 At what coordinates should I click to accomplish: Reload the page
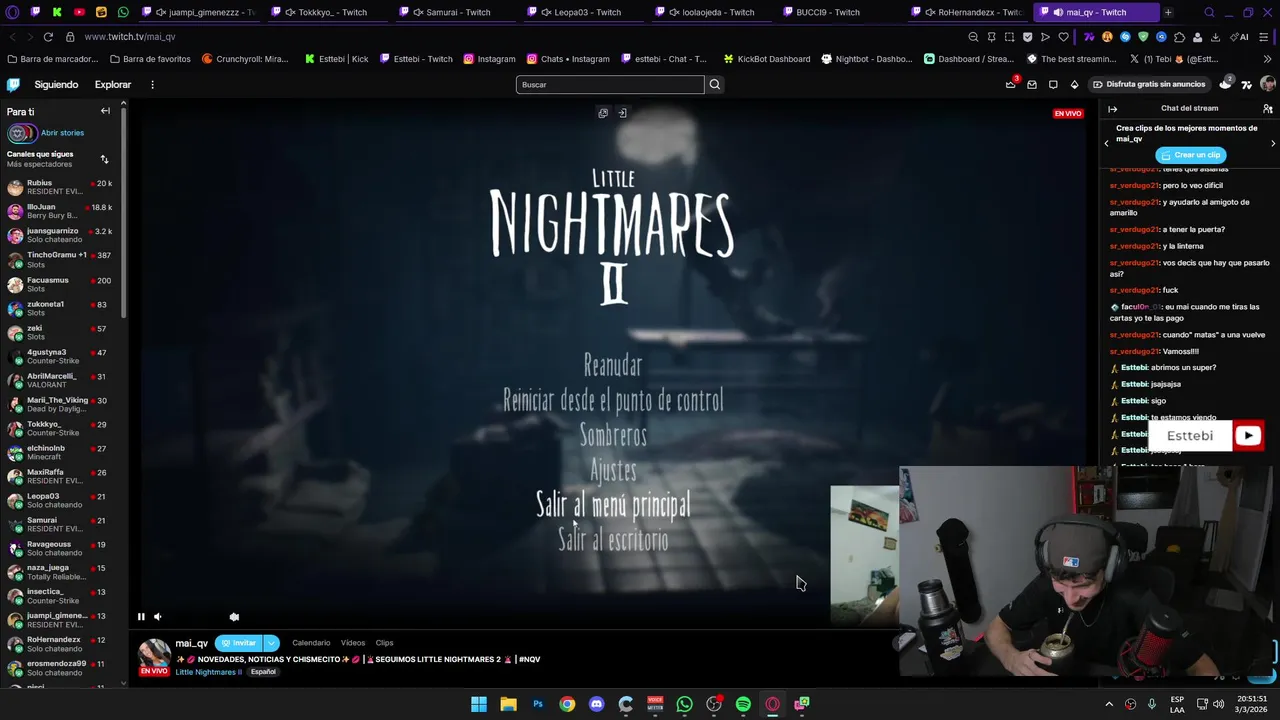[x=47, y=37]
